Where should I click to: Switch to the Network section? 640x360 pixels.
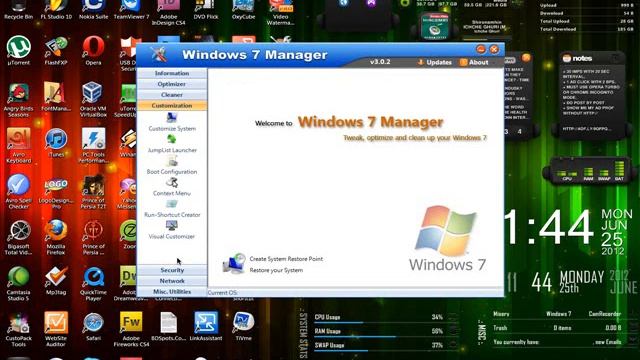point(172,281)
